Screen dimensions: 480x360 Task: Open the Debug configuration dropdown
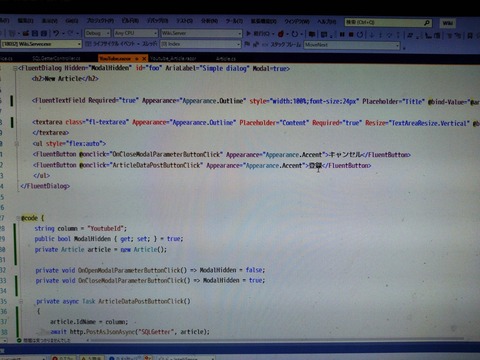tap(97, 33)
